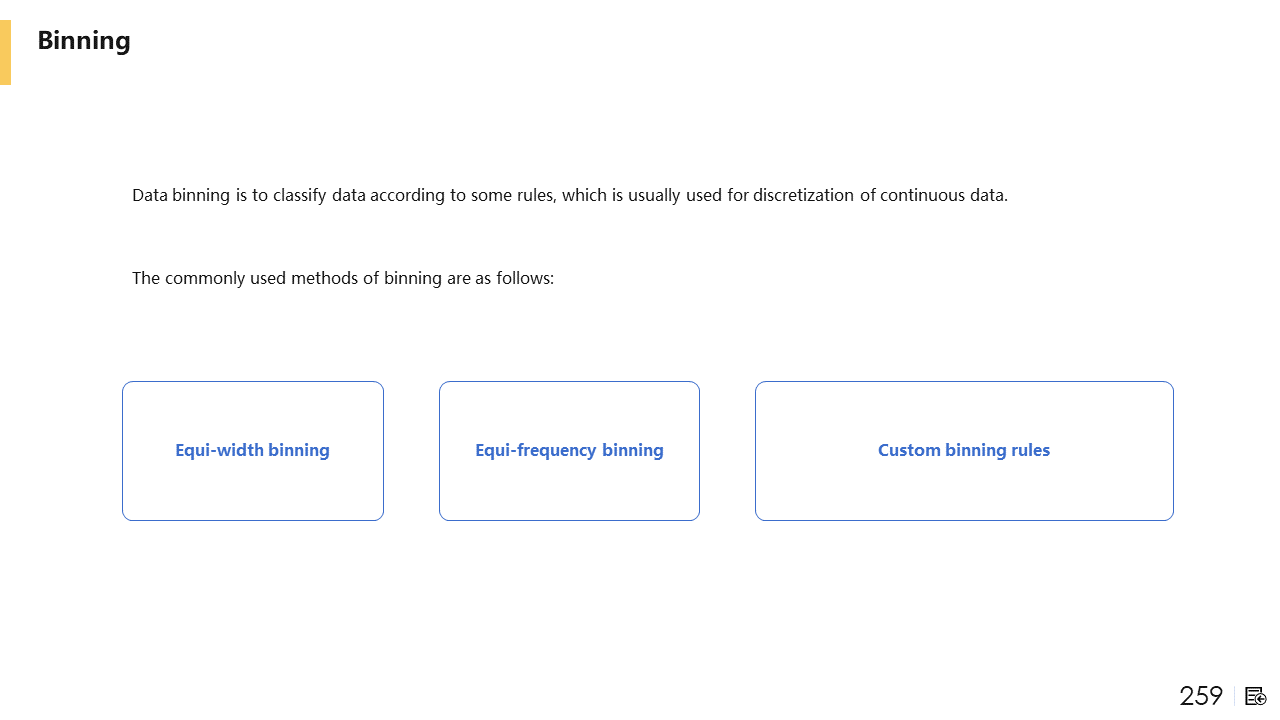Viewport: 1280px width, 720px height.
Task: Click the Binning slide title
Action: [x=84, y=41]
